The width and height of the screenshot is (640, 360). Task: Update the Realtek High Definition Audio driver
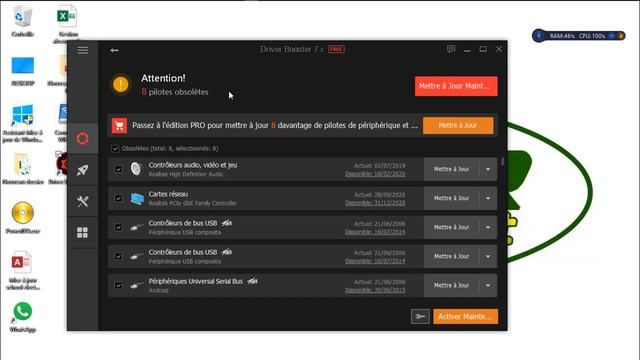coord(451,169)
